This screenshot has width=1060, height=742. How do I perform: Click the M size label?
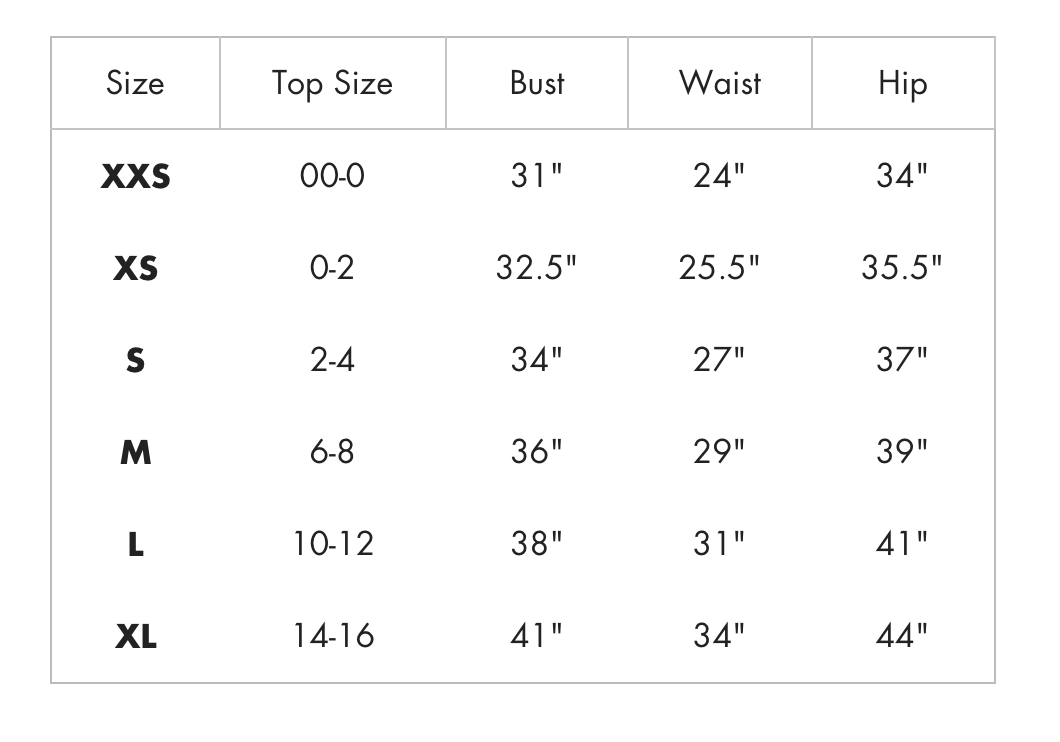click(136, 452)
